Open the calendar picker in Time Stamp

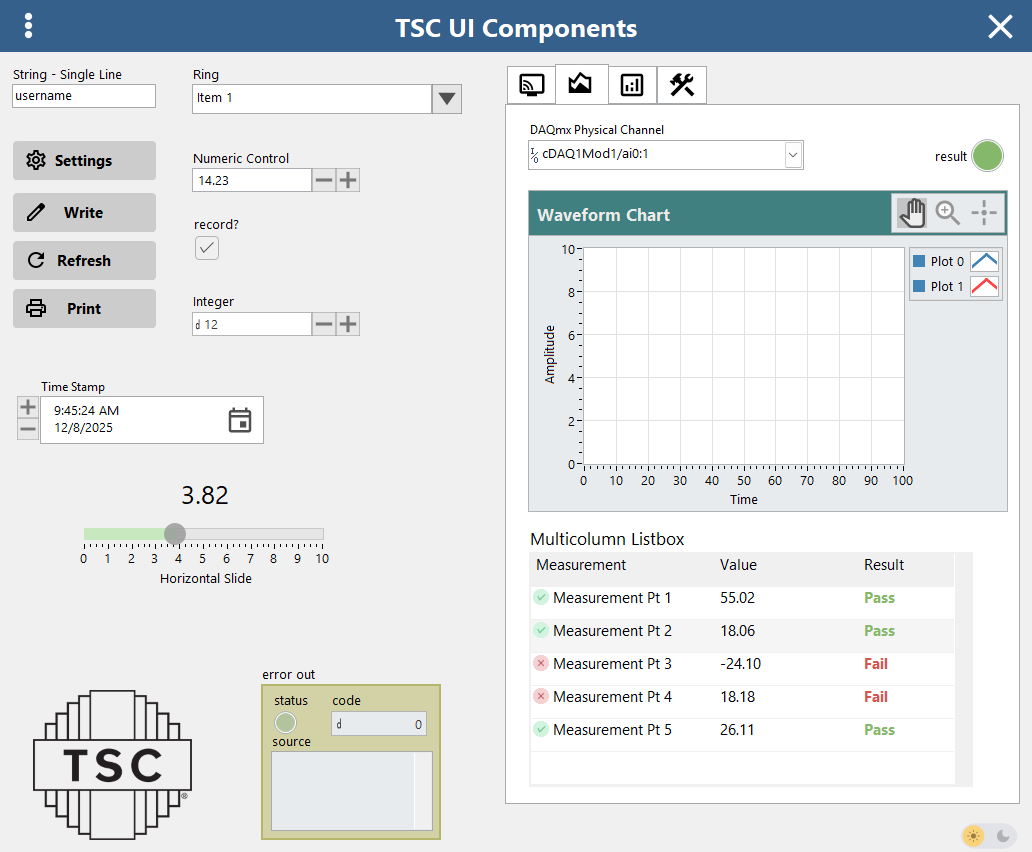pyautogui.click(x=240, y=420)
